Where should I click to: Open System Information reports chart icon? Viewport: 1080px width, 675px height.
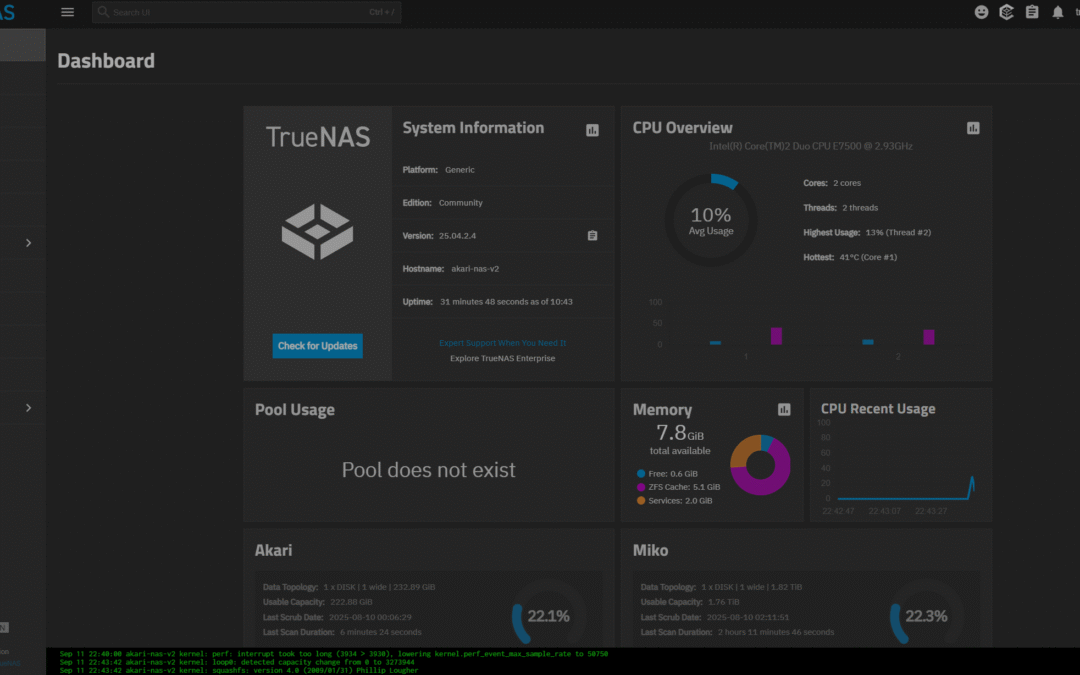click(x=592, y=130)
